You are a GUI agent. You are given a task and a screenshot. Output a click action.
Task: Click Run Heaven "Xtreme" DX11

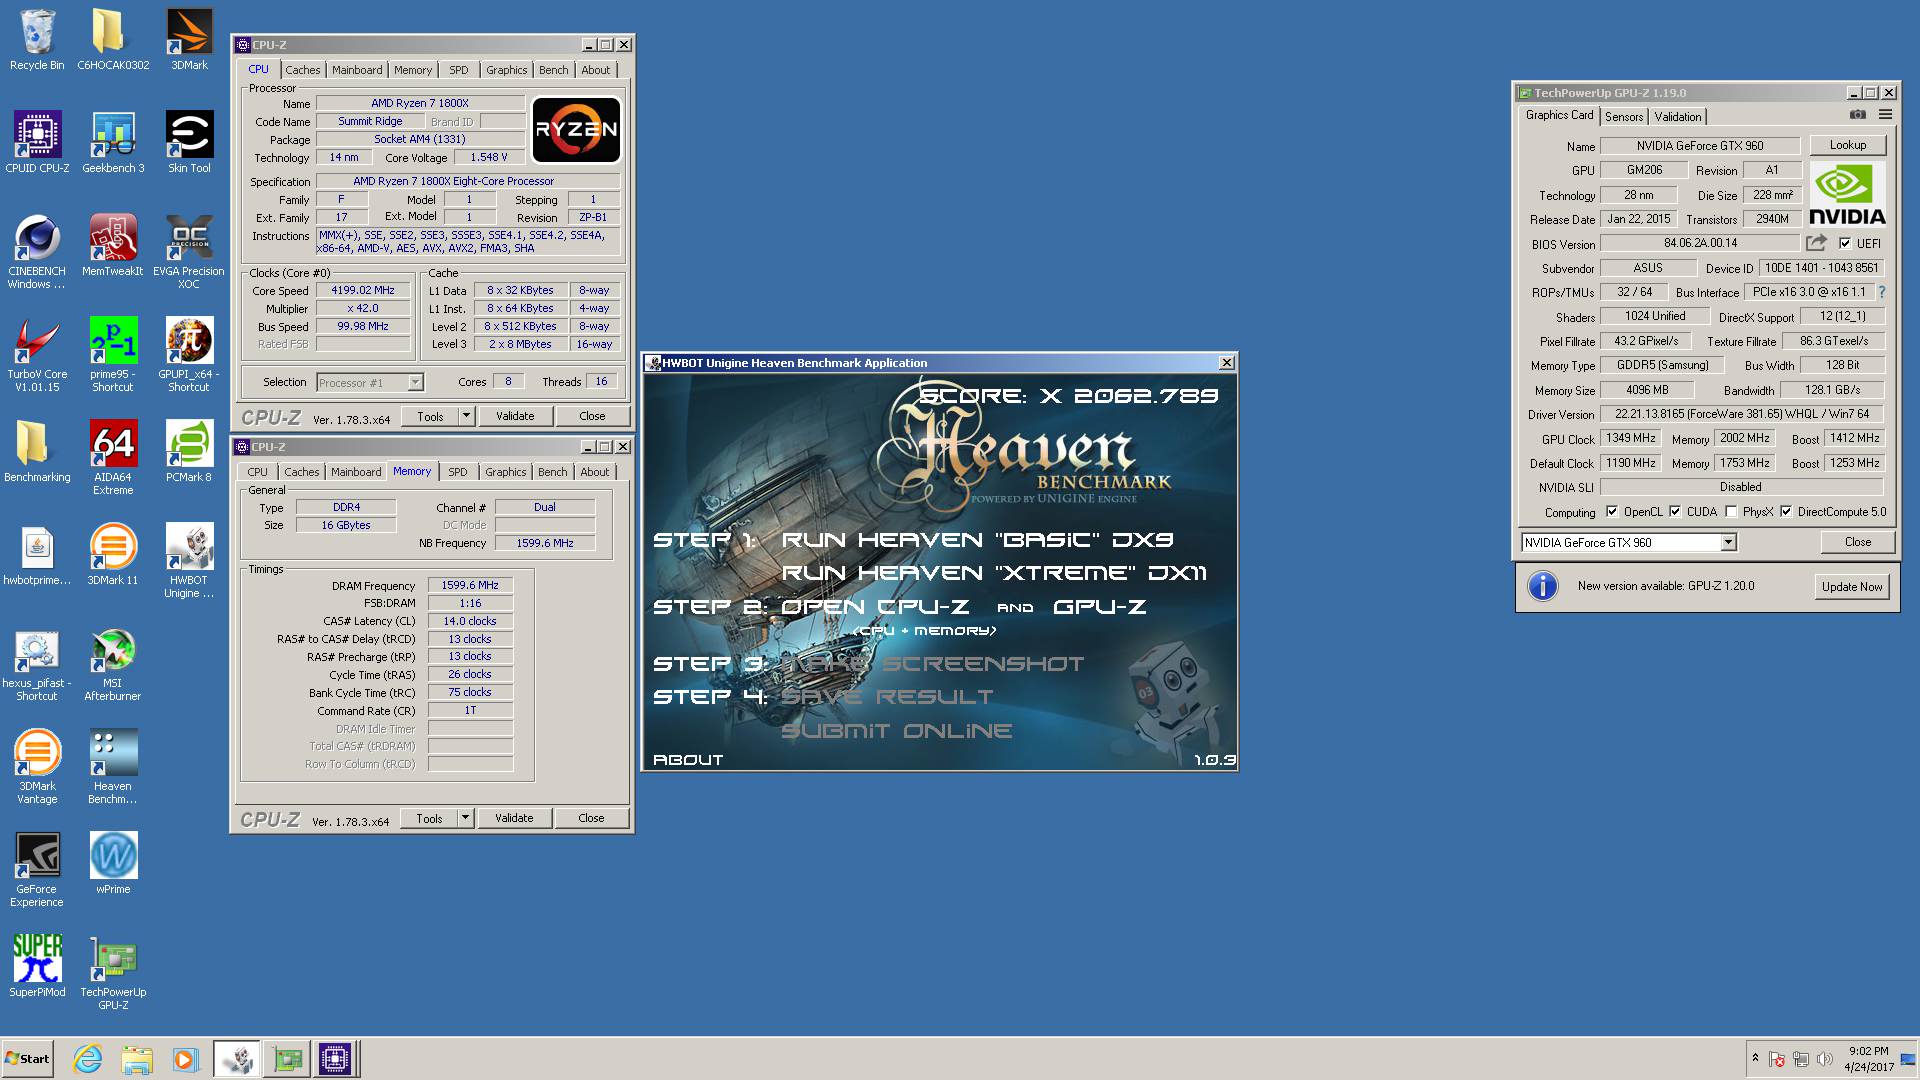click(x=994, y=573)
